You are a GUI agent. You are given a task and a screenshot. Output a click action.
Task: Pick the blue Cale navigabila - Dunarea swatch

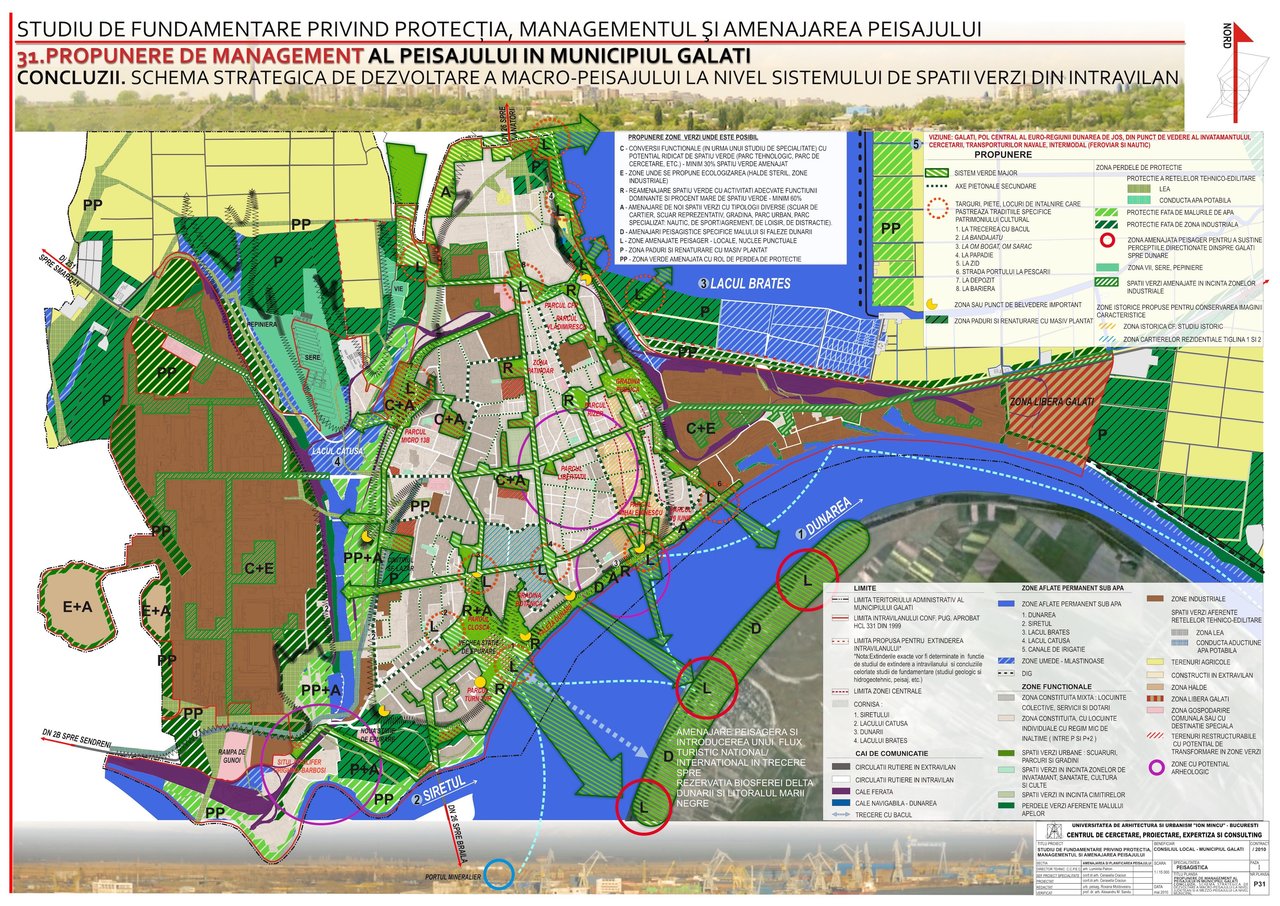(x=841, y=803)
